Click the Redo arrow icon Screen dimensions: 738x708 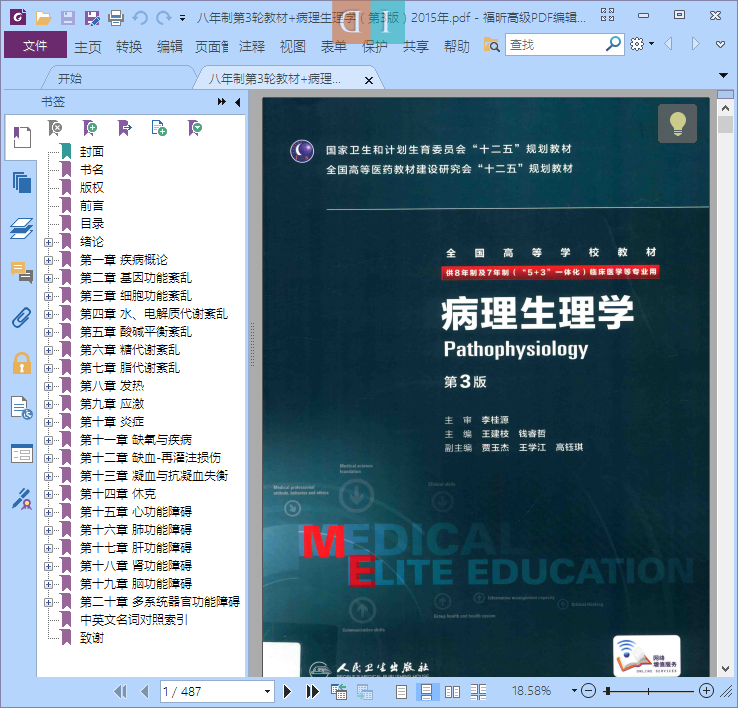pos(163,18)
